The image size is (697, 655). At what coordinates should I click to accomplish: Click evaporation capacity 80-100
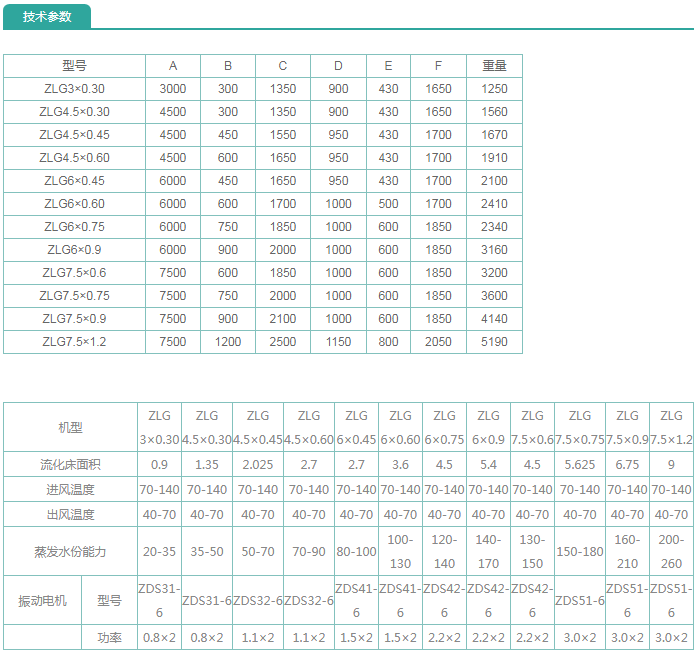(x=357, y=552)
